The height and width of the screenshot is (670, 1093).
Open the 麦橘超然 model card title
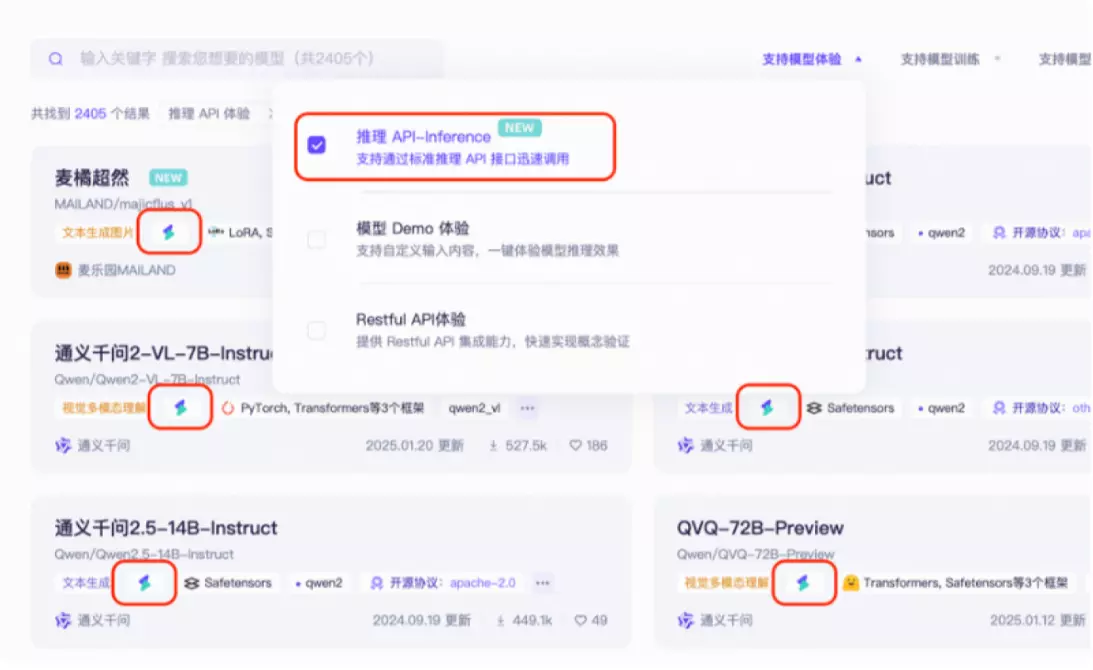point(91,178)
